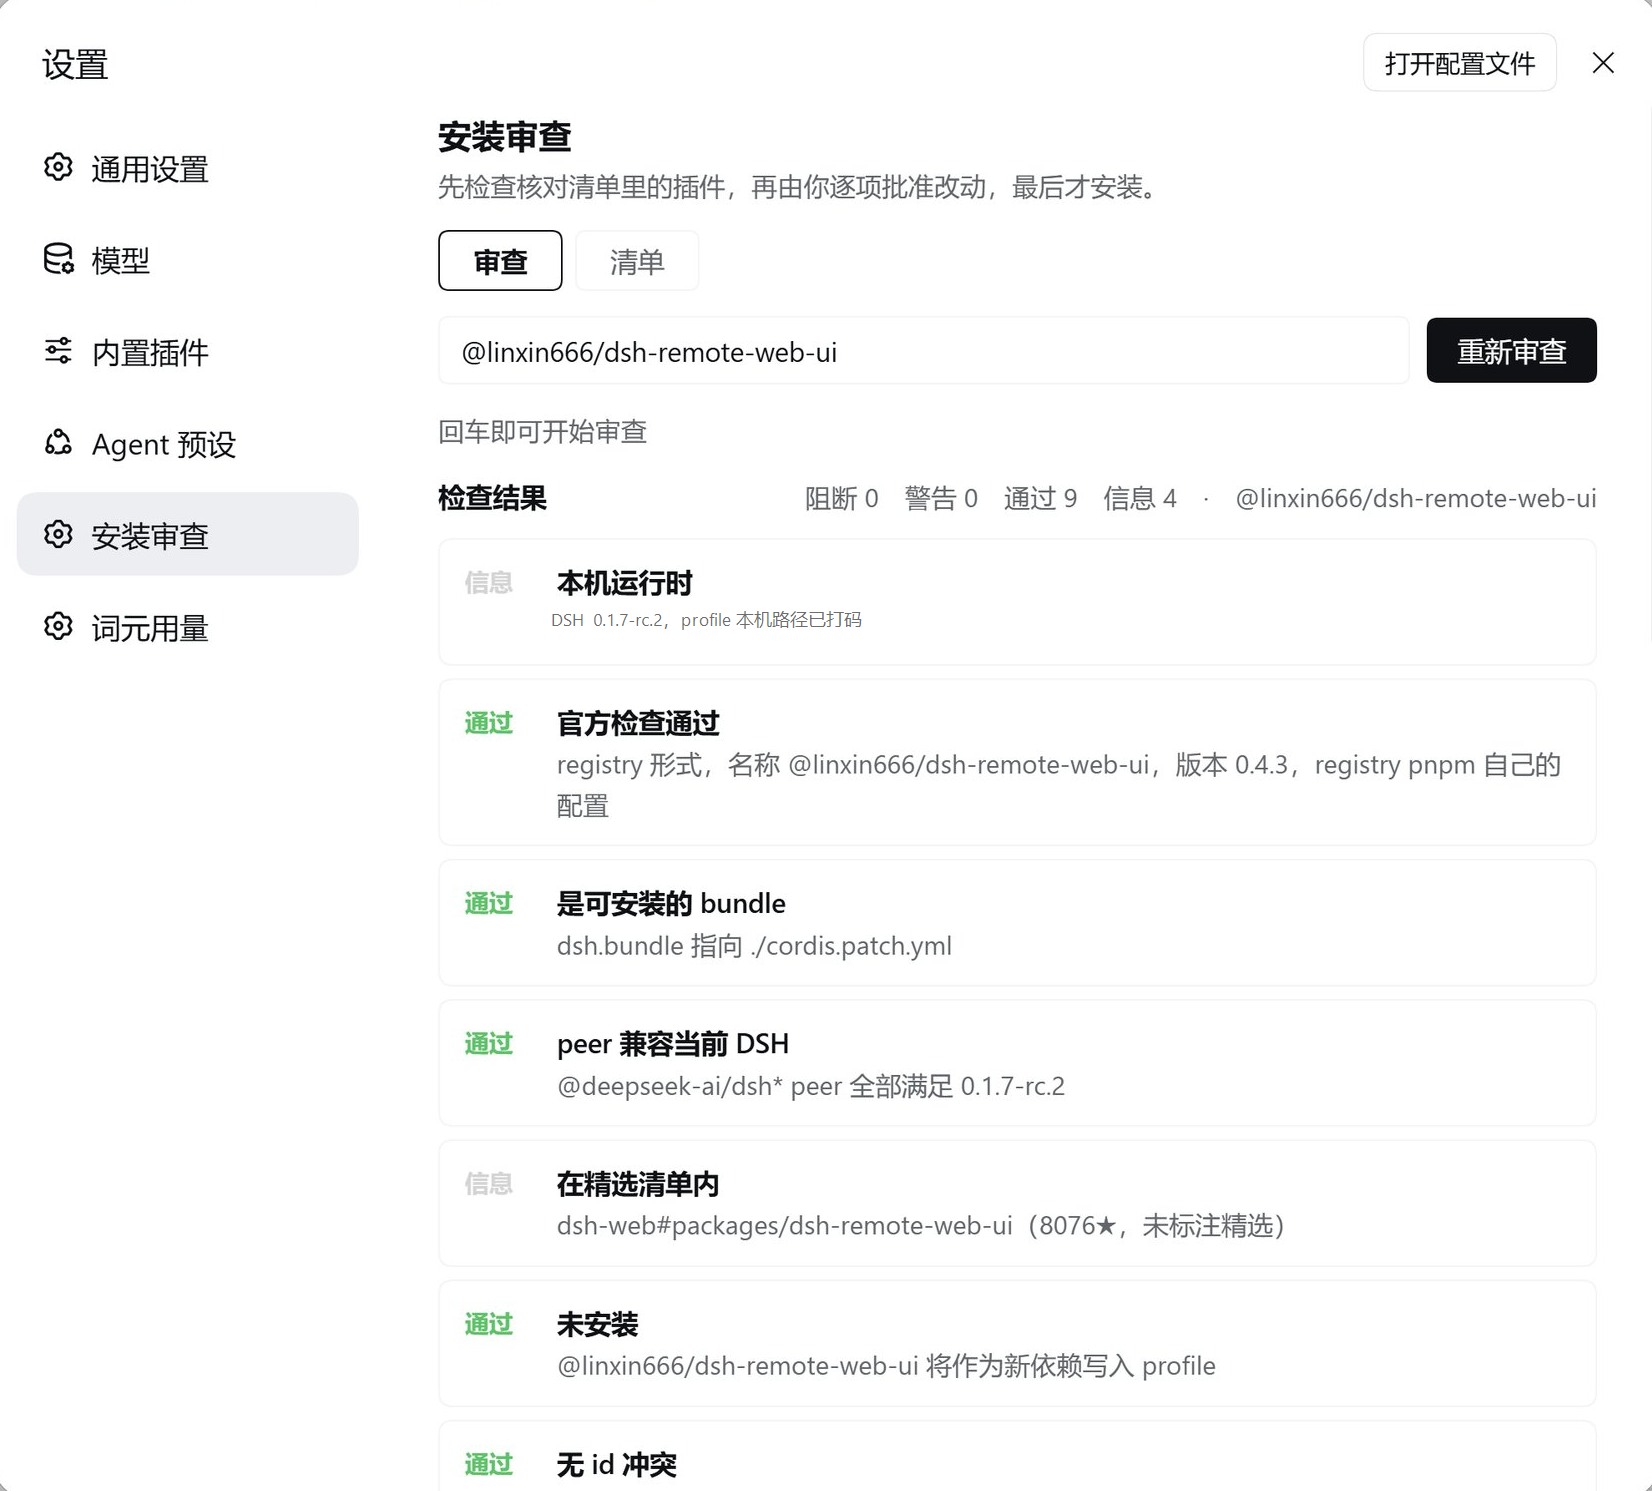Click the 信息 4 summary count
The image size is (1652, 1491).
[1140, 498]
